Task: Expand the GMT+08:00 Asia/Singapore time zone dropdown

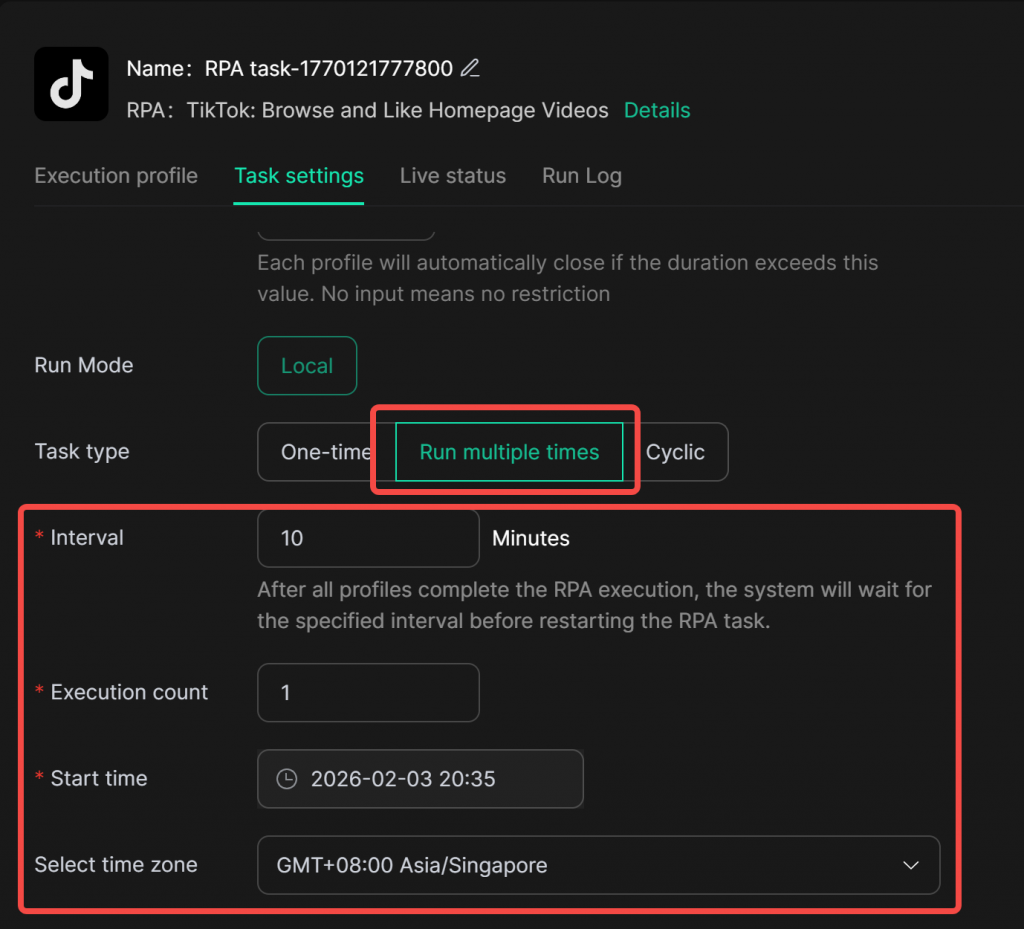Action: tap(597, 865)
